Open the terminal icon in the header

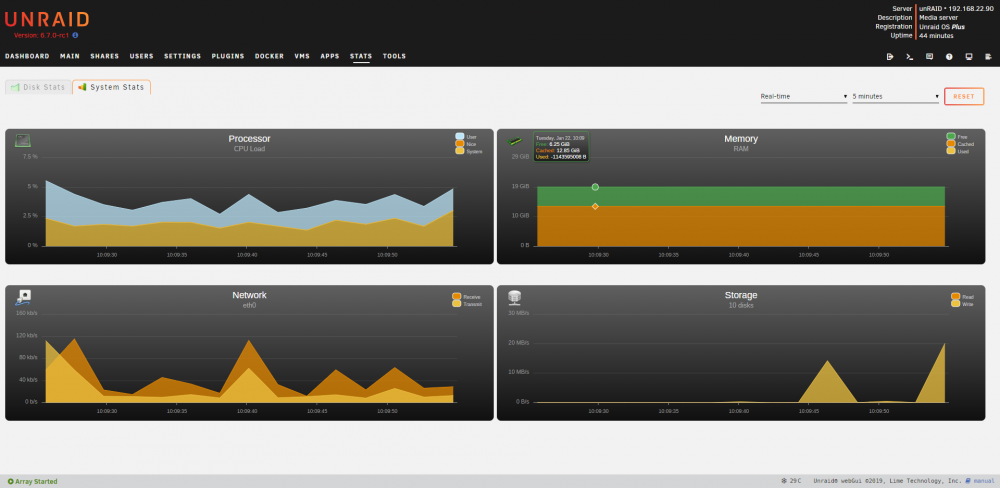tap(910, 57)
